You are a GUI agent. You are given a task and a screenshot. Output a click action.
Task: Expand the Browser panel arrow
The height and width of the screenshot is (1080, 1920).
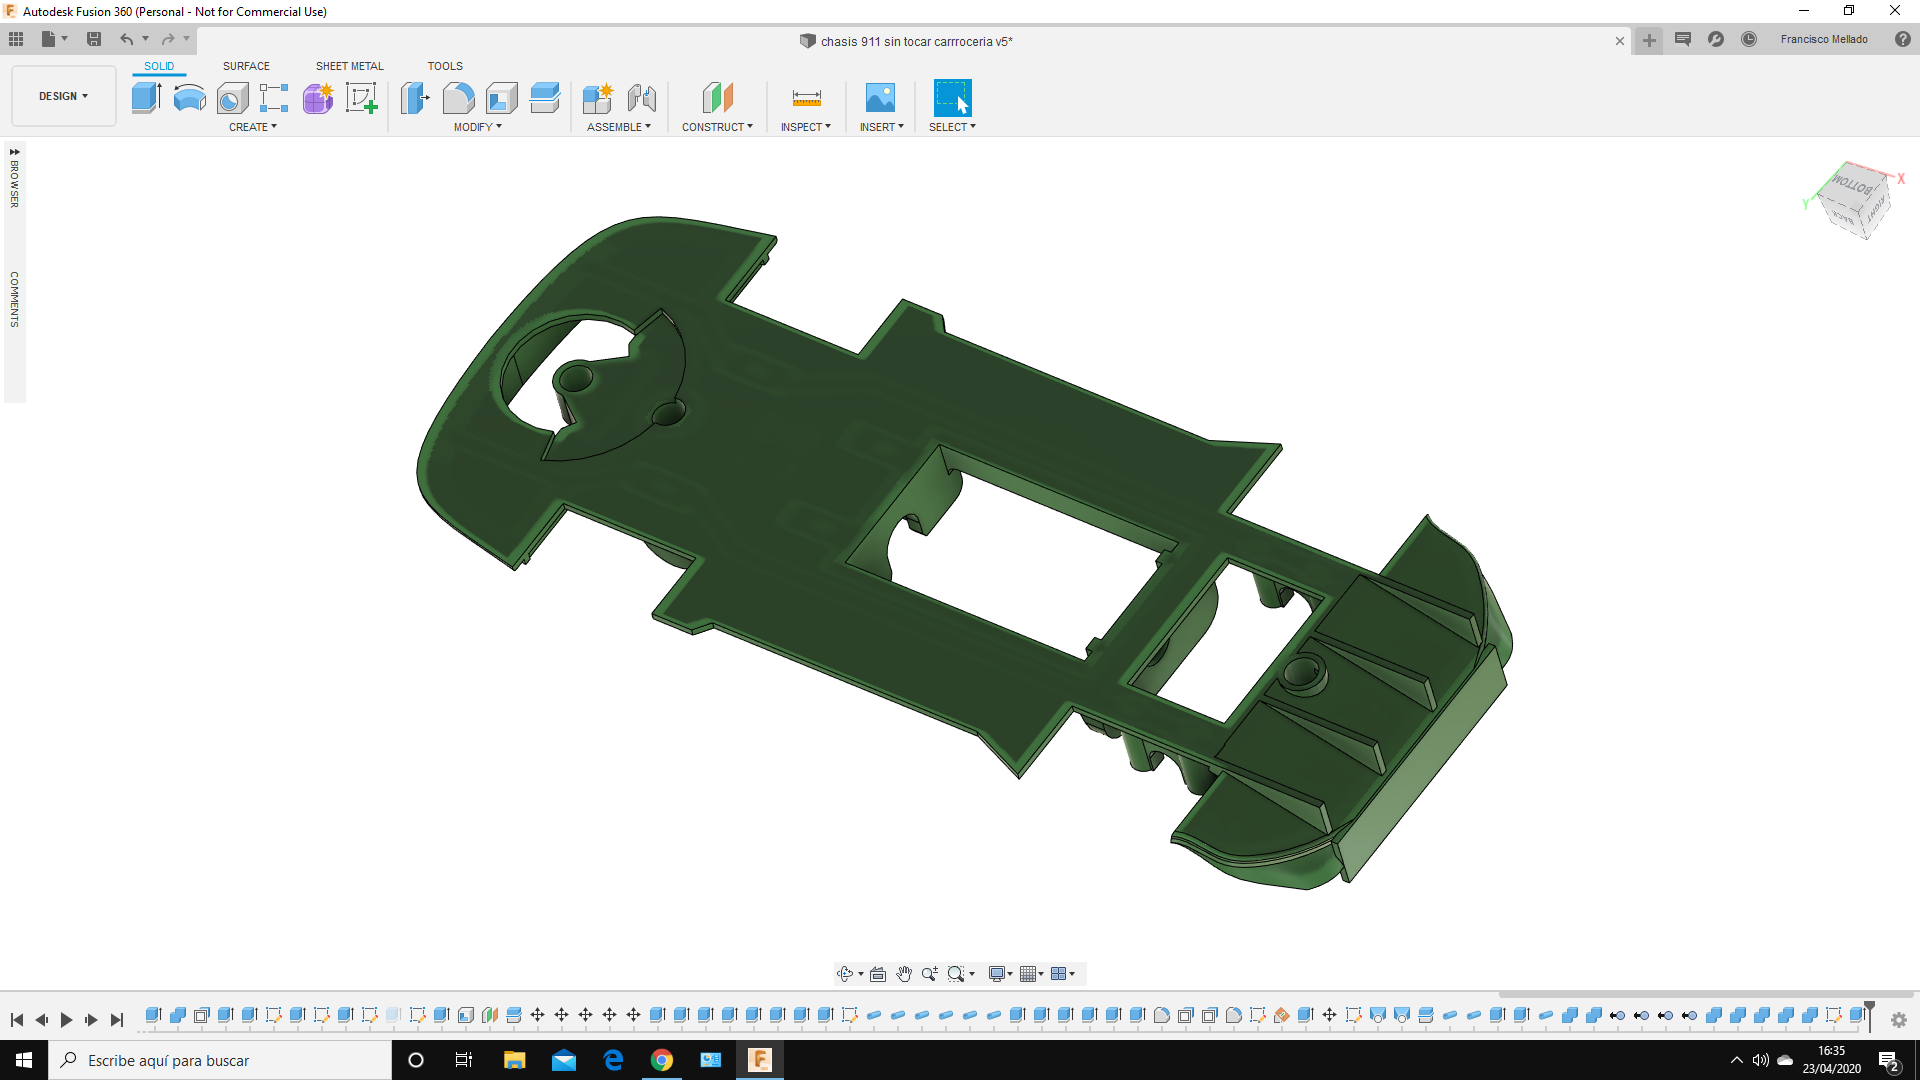click(13, 152)
